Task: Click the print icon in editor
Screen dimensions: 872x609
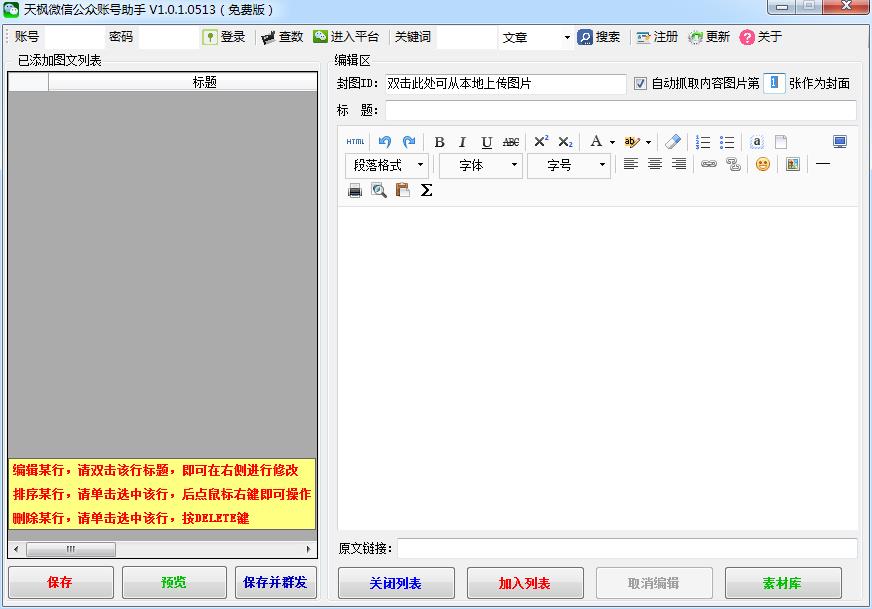Action: pos(355,190)
